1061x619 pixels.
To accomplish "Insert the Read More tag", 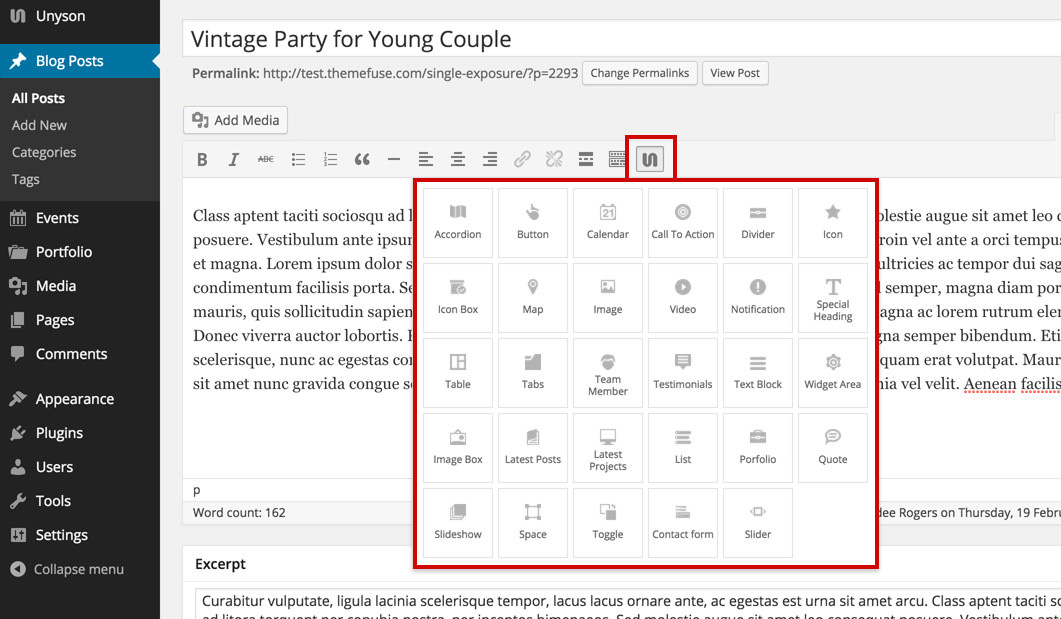I will point(586,160).
